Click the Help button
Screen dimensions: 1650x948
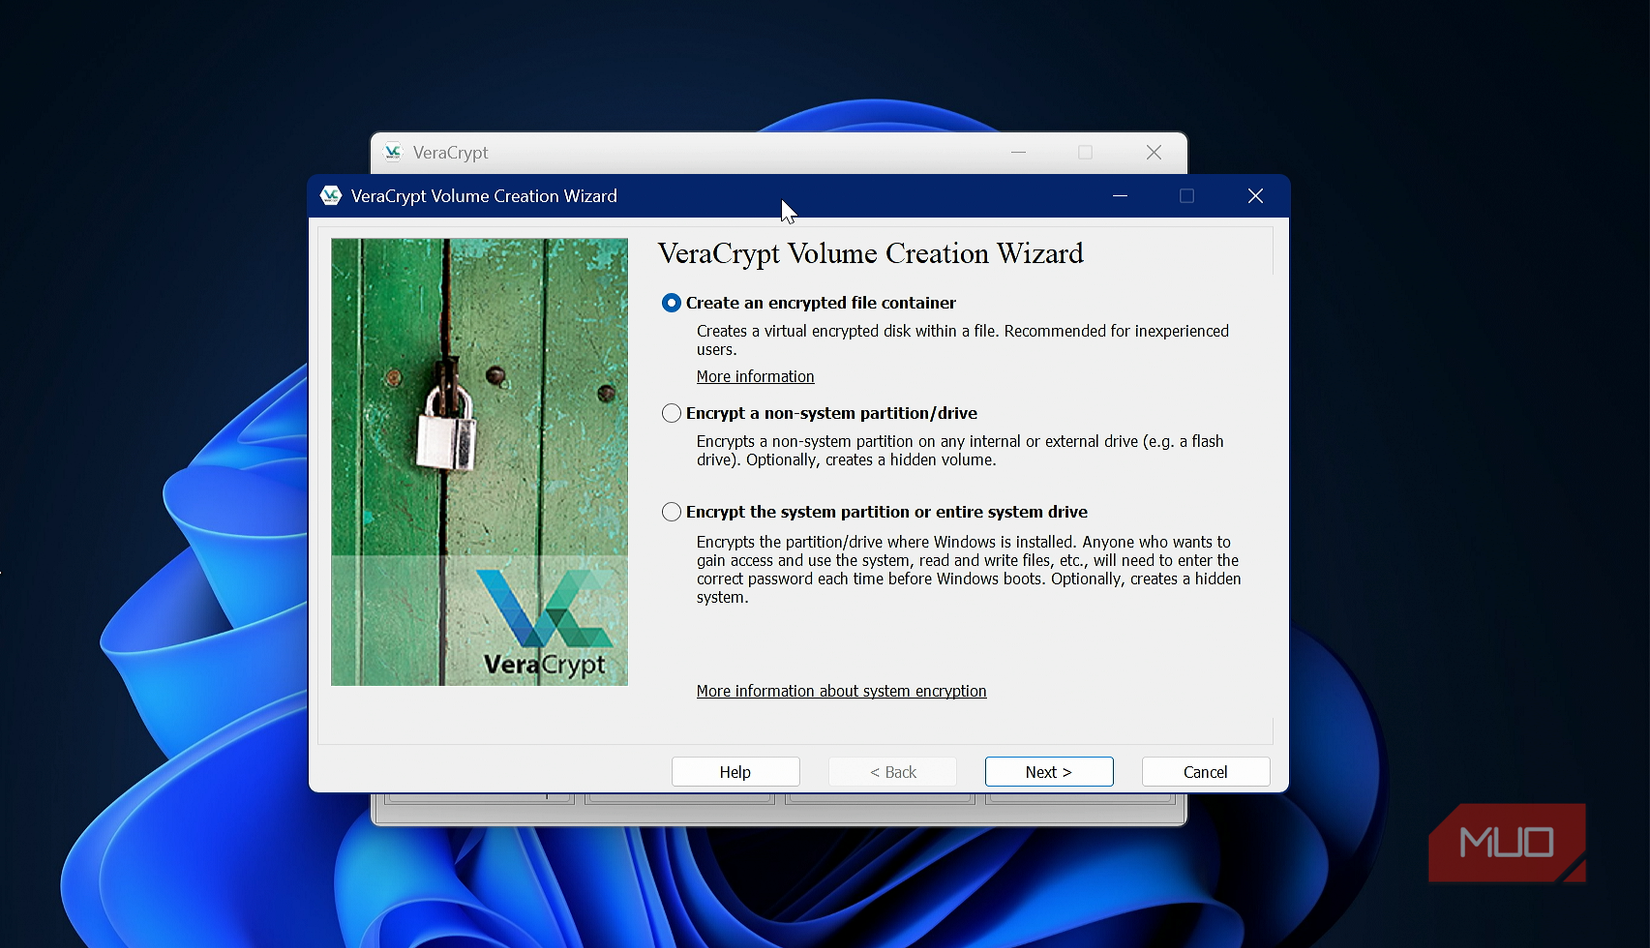[x=735, y=771]
